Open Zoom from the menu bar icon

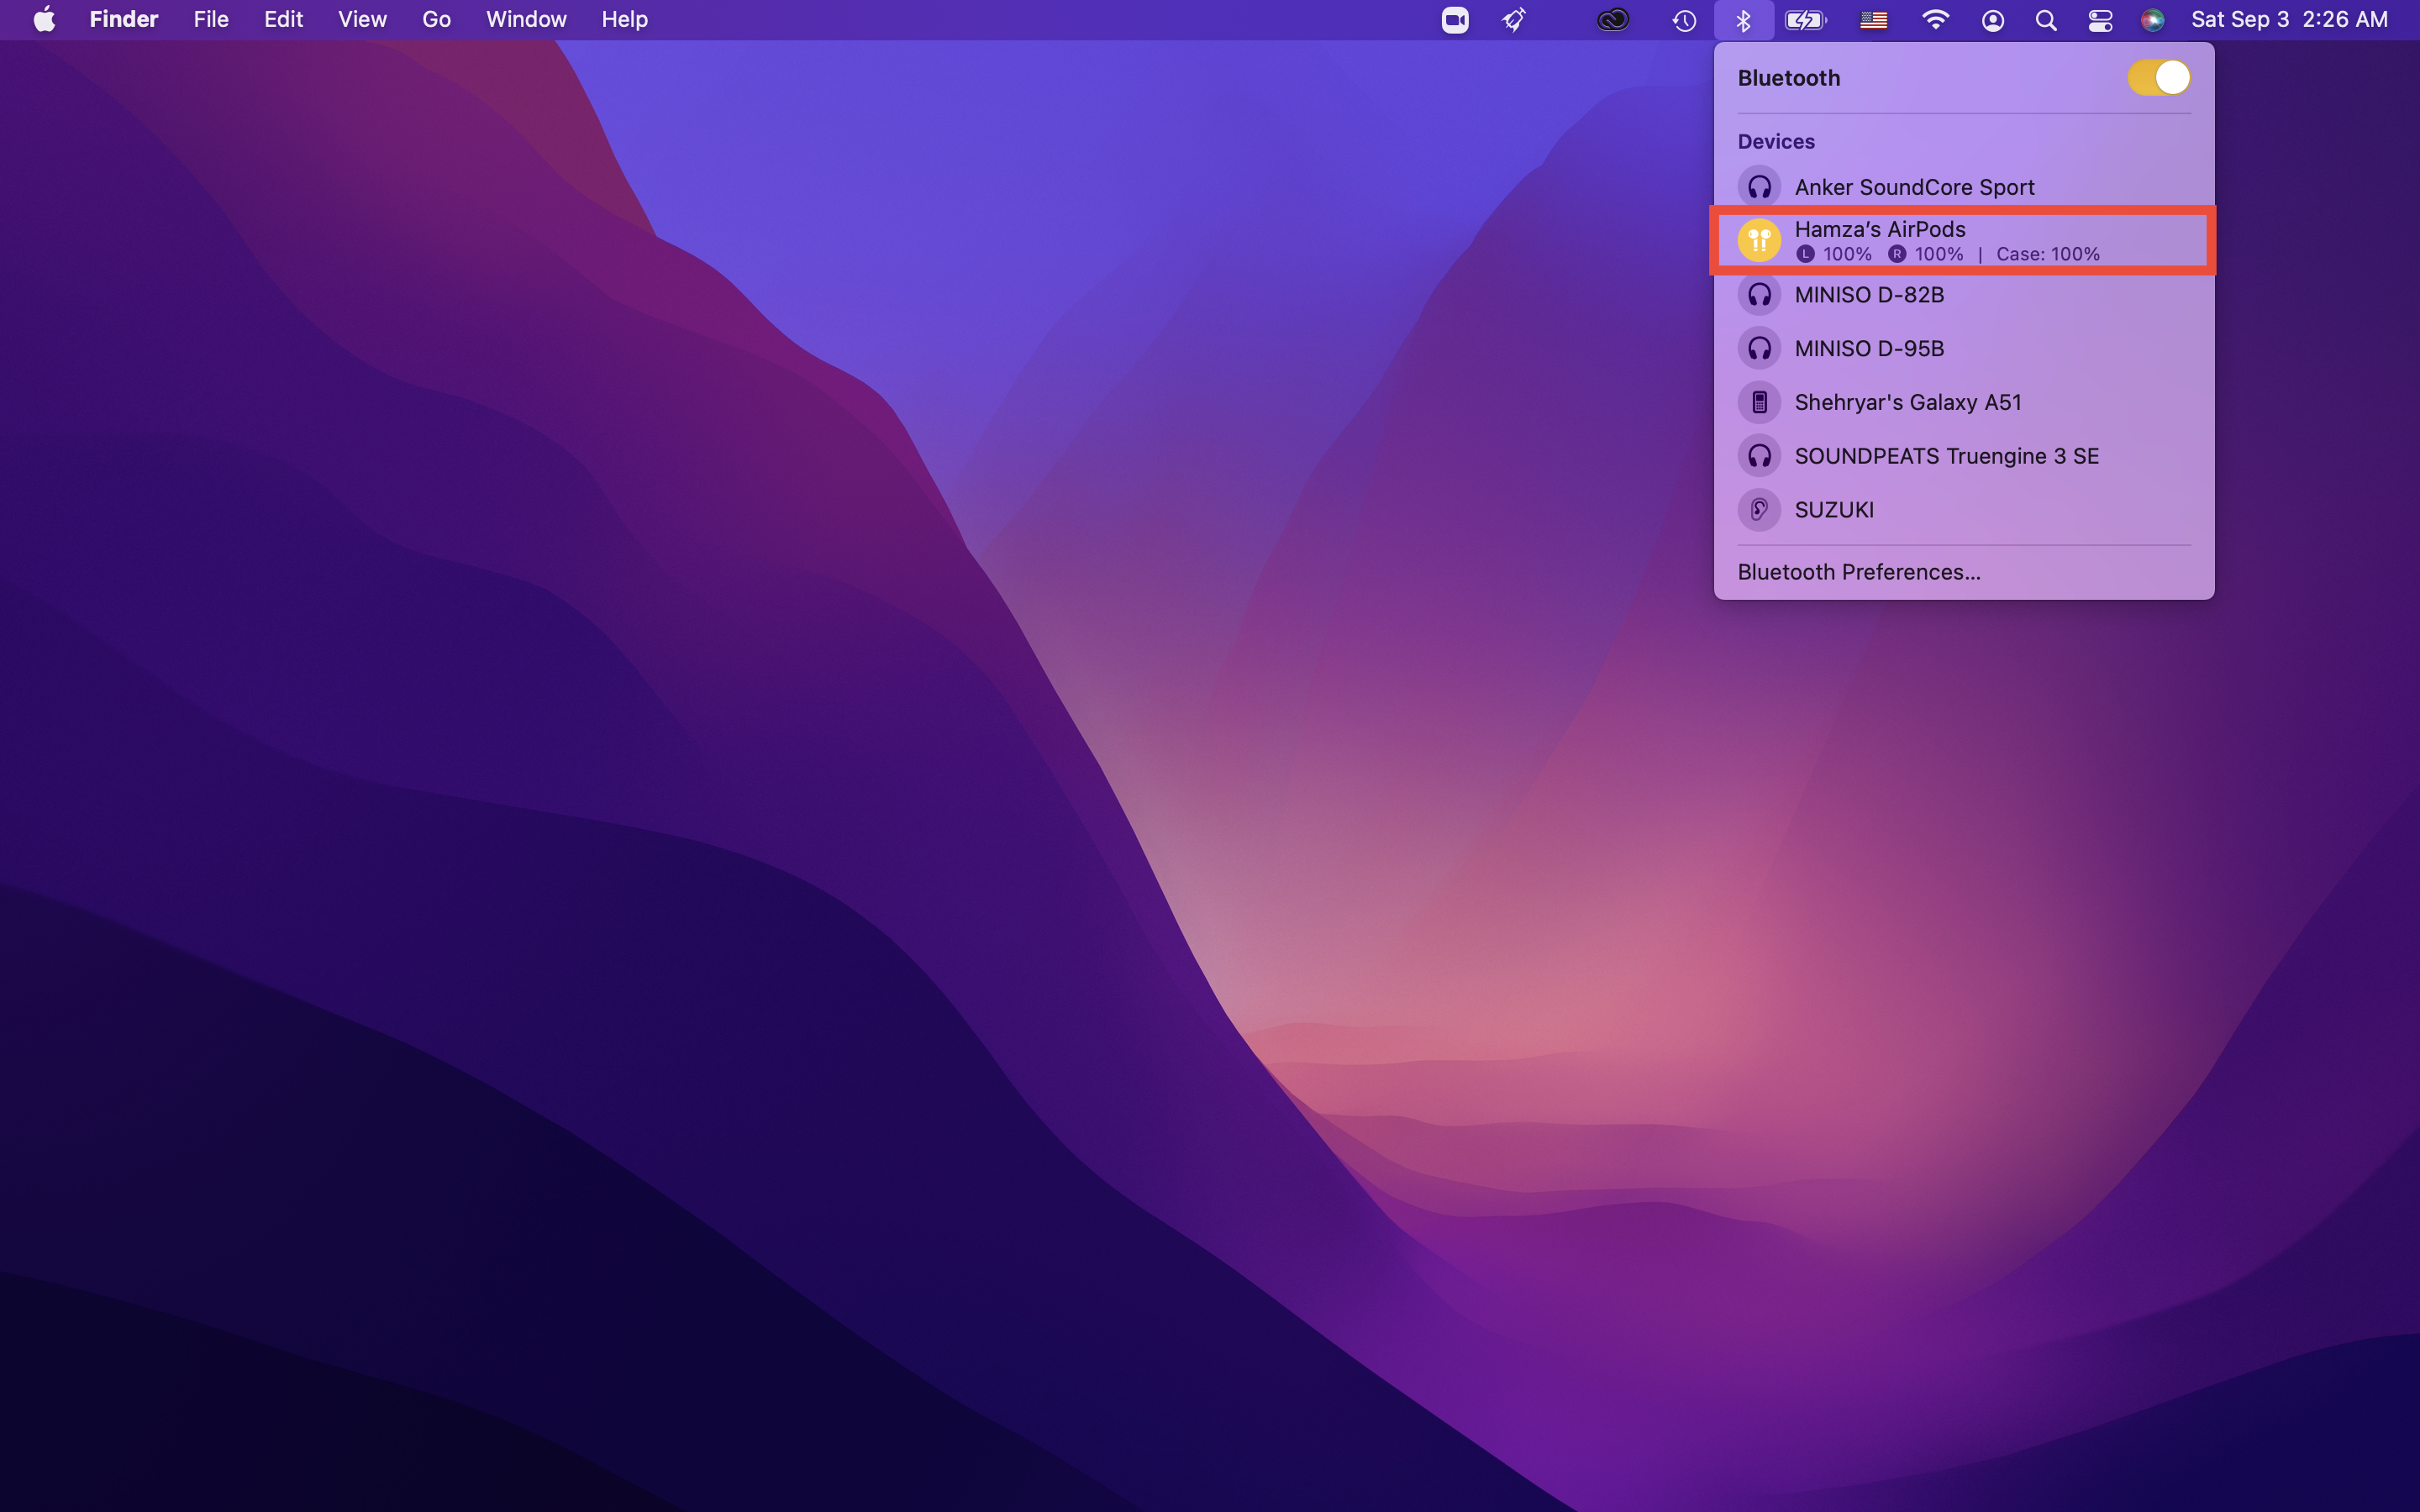tap(1454, 20)
